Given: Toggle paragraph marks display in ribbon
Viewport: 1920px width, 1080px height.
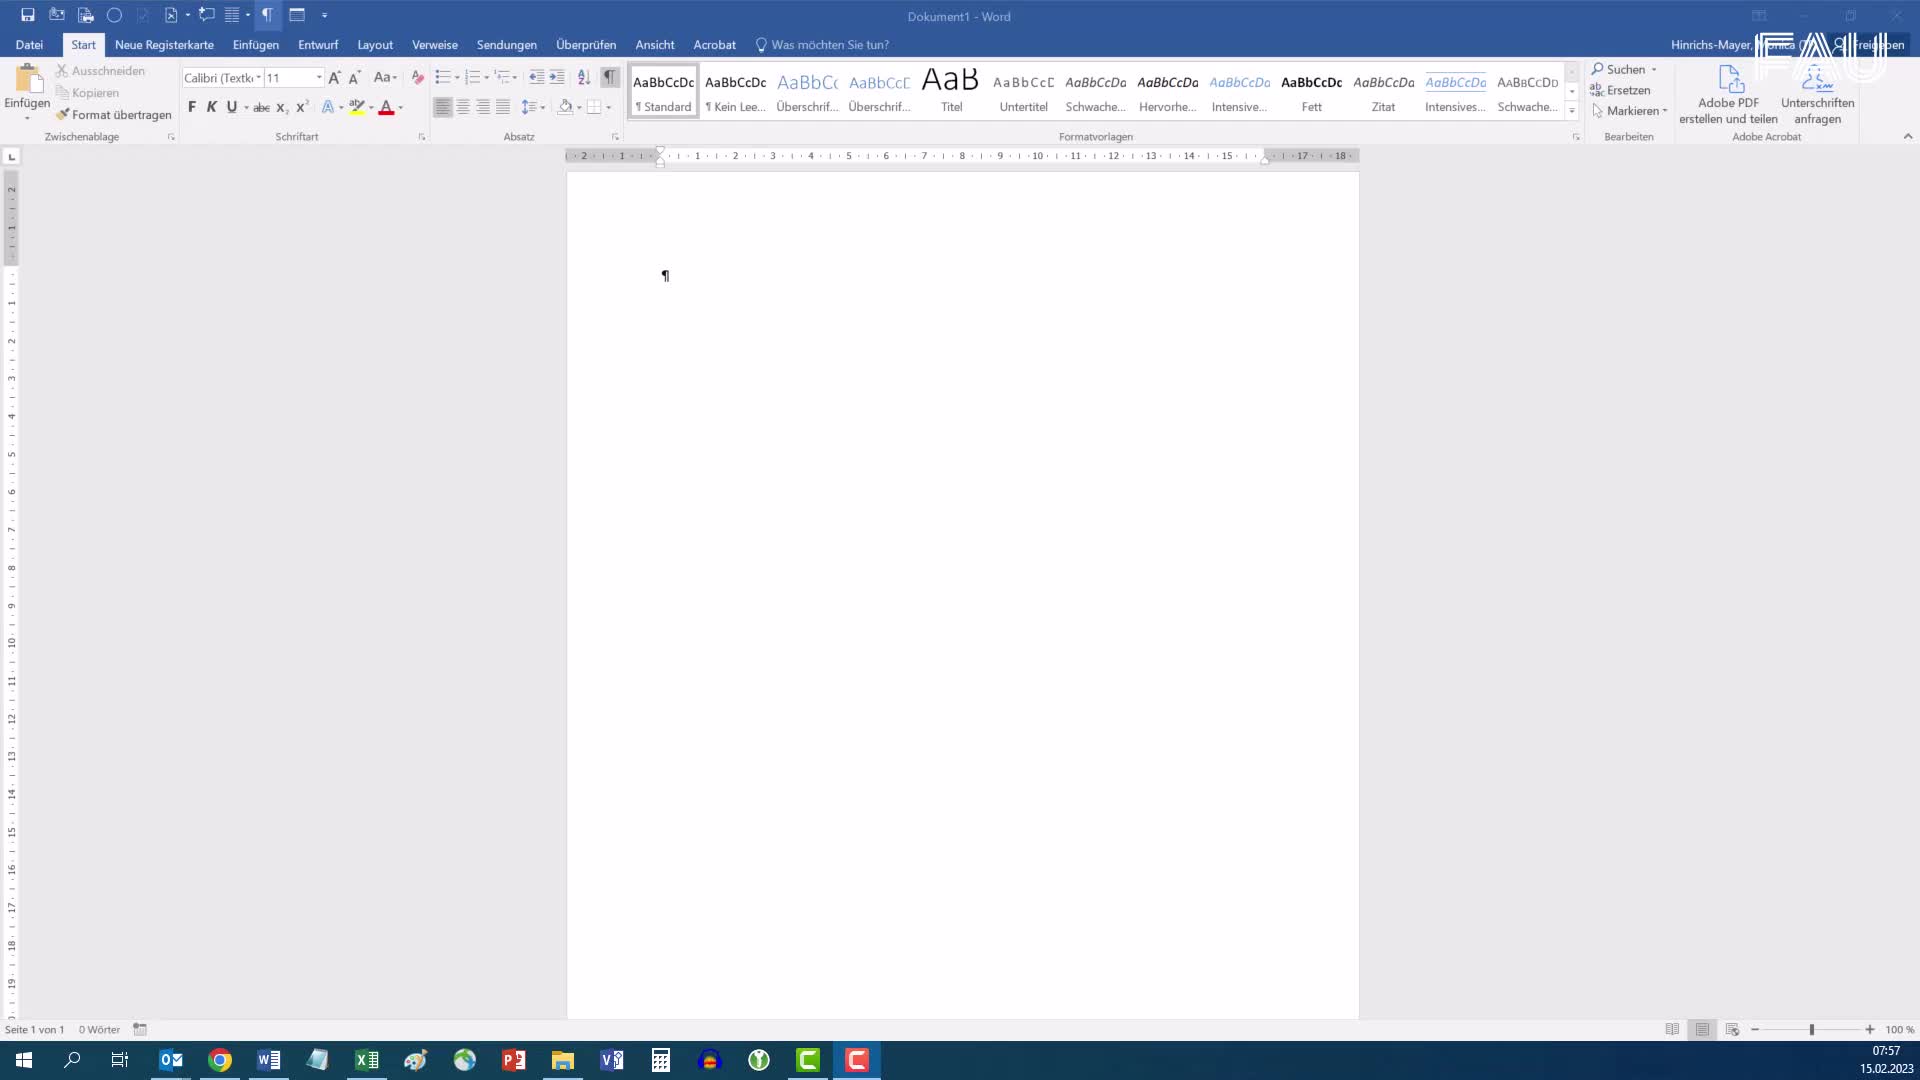Looking at the screenshot, I should 610,77.
